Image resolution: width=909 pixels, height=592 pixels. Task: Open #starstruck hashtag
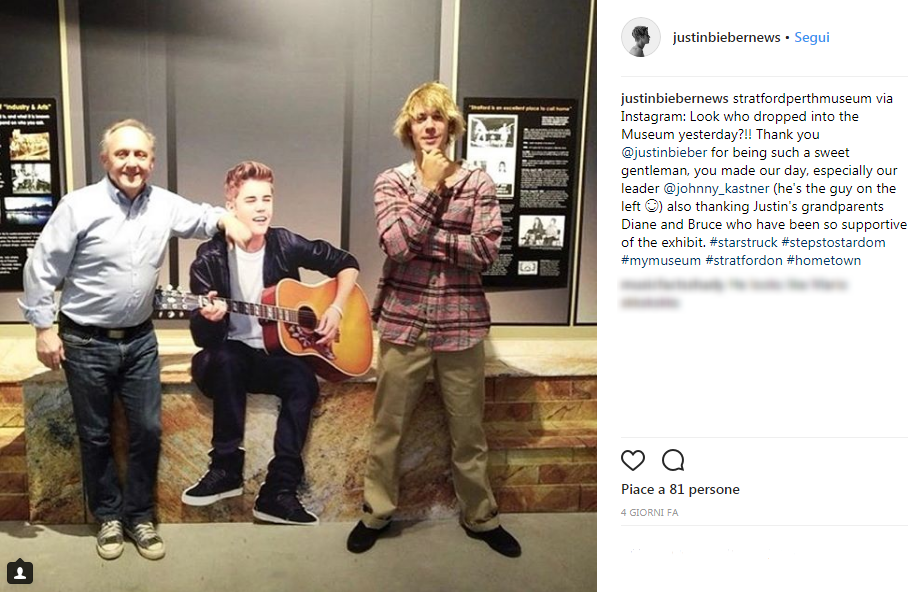(x=743, y=242)
